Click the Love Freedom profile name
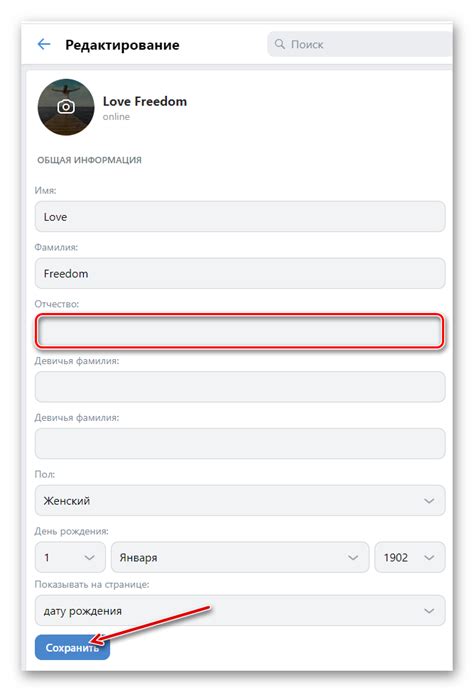Screen dimensions: 474x692 (145, 102)
